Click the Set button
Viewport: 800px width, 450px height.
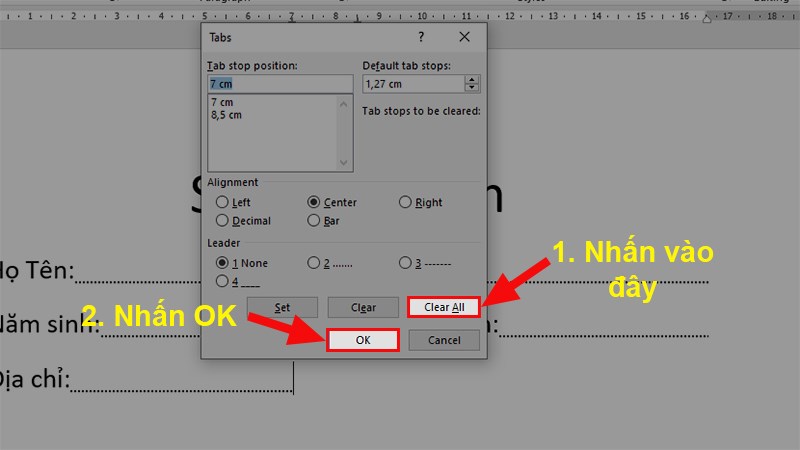point(282,307)
